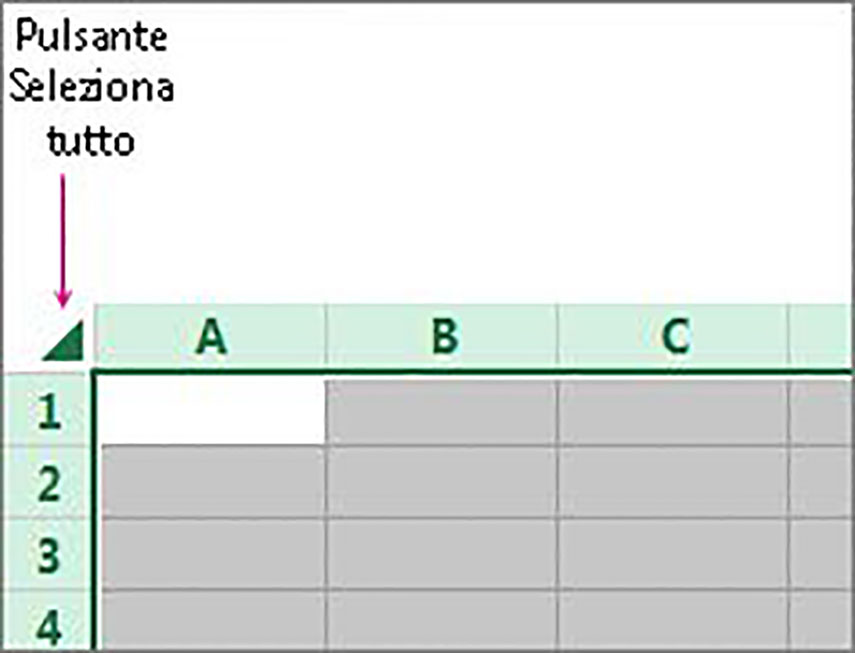This screenshot has height=653, width=855.
Task: Select row 1 header
Action: coord(46,411)
